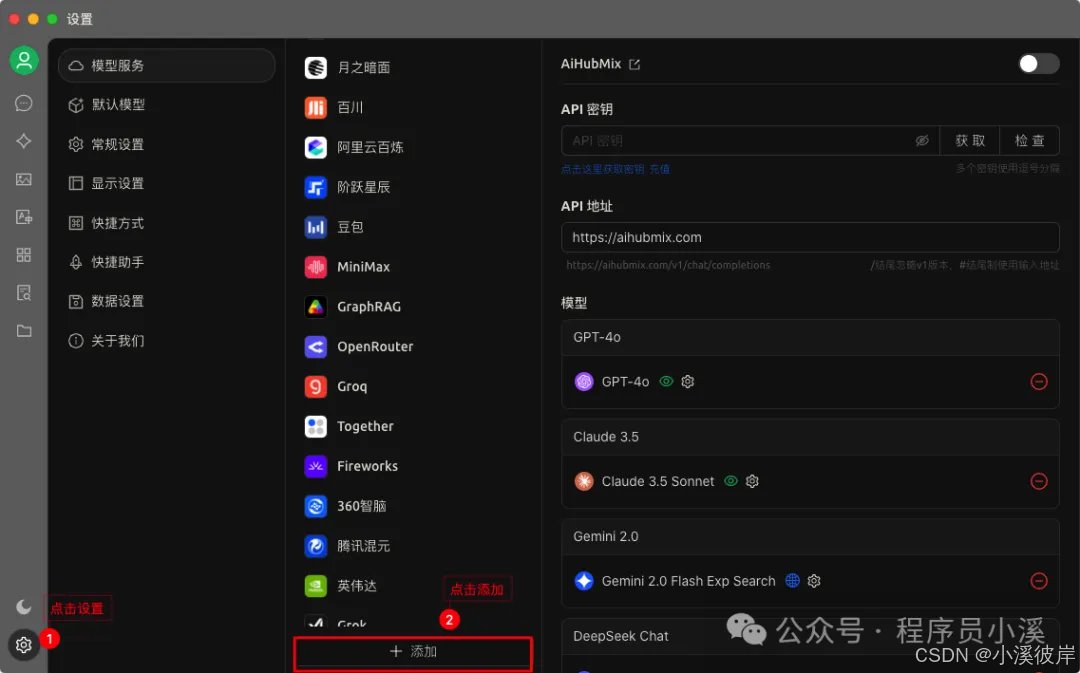
Task: Collapse the Gemini 2.0 model group header
Action: [x=810, y=537]
